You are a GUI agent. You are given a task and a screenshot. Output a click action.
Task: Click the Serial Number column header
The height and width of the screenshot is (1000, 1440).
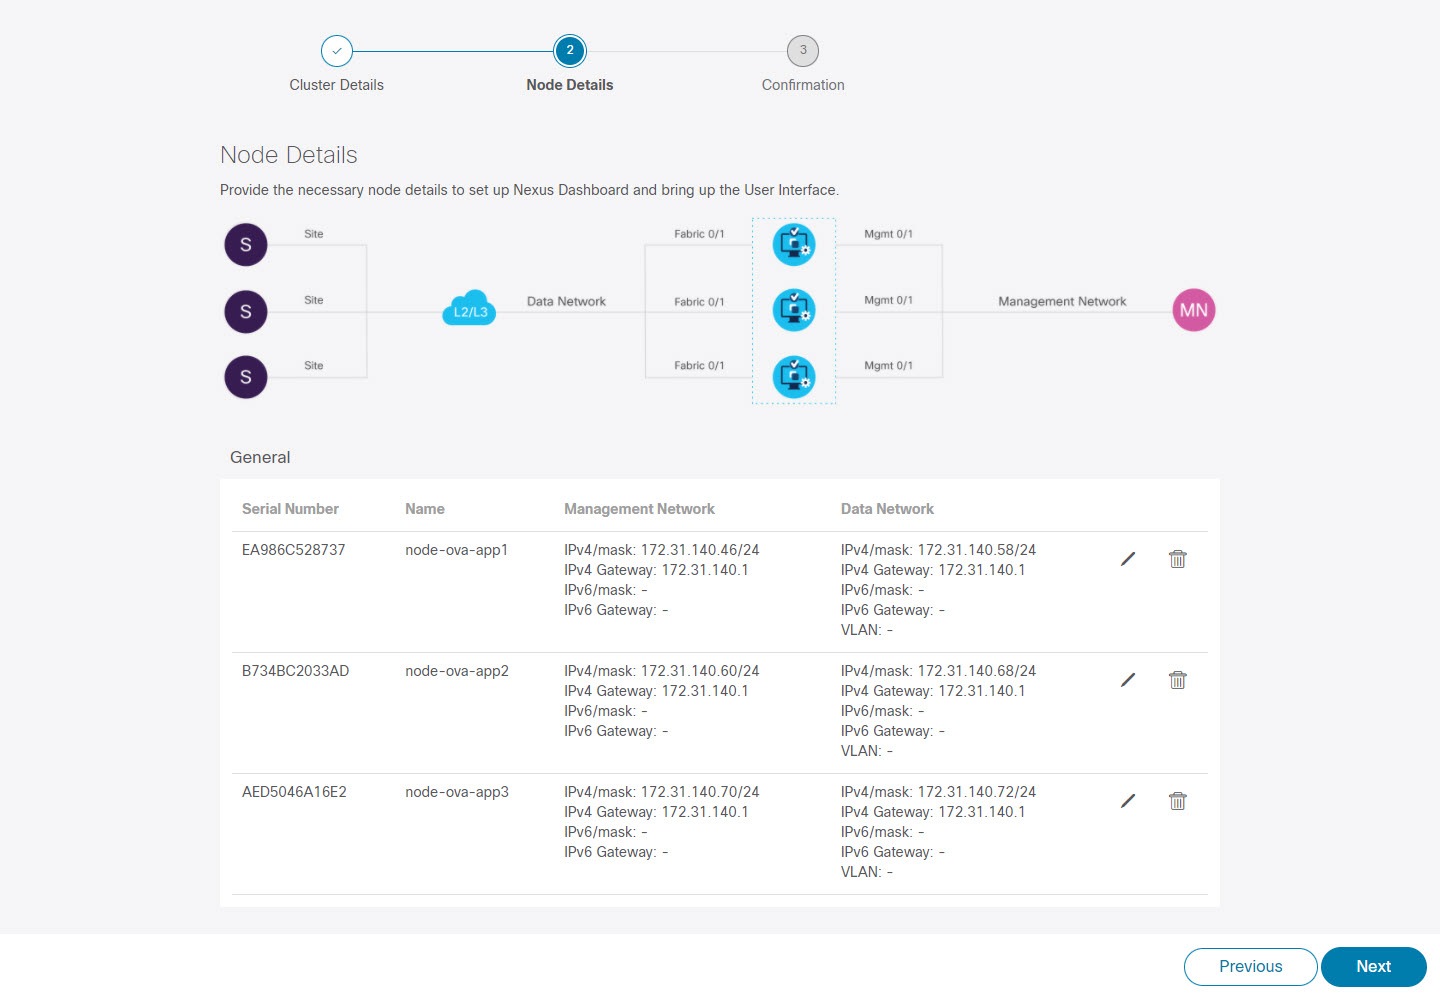click(289, 508)
